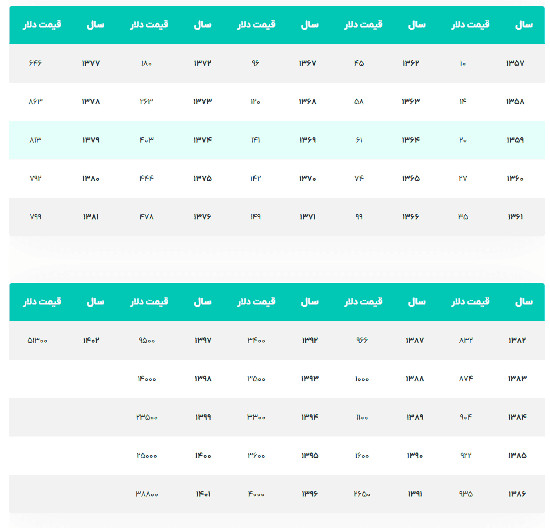Click the year ۱۳۸۲ cell
Viewport: 550px width, 528px height.
pyautogui.click(x=517, y=340)
